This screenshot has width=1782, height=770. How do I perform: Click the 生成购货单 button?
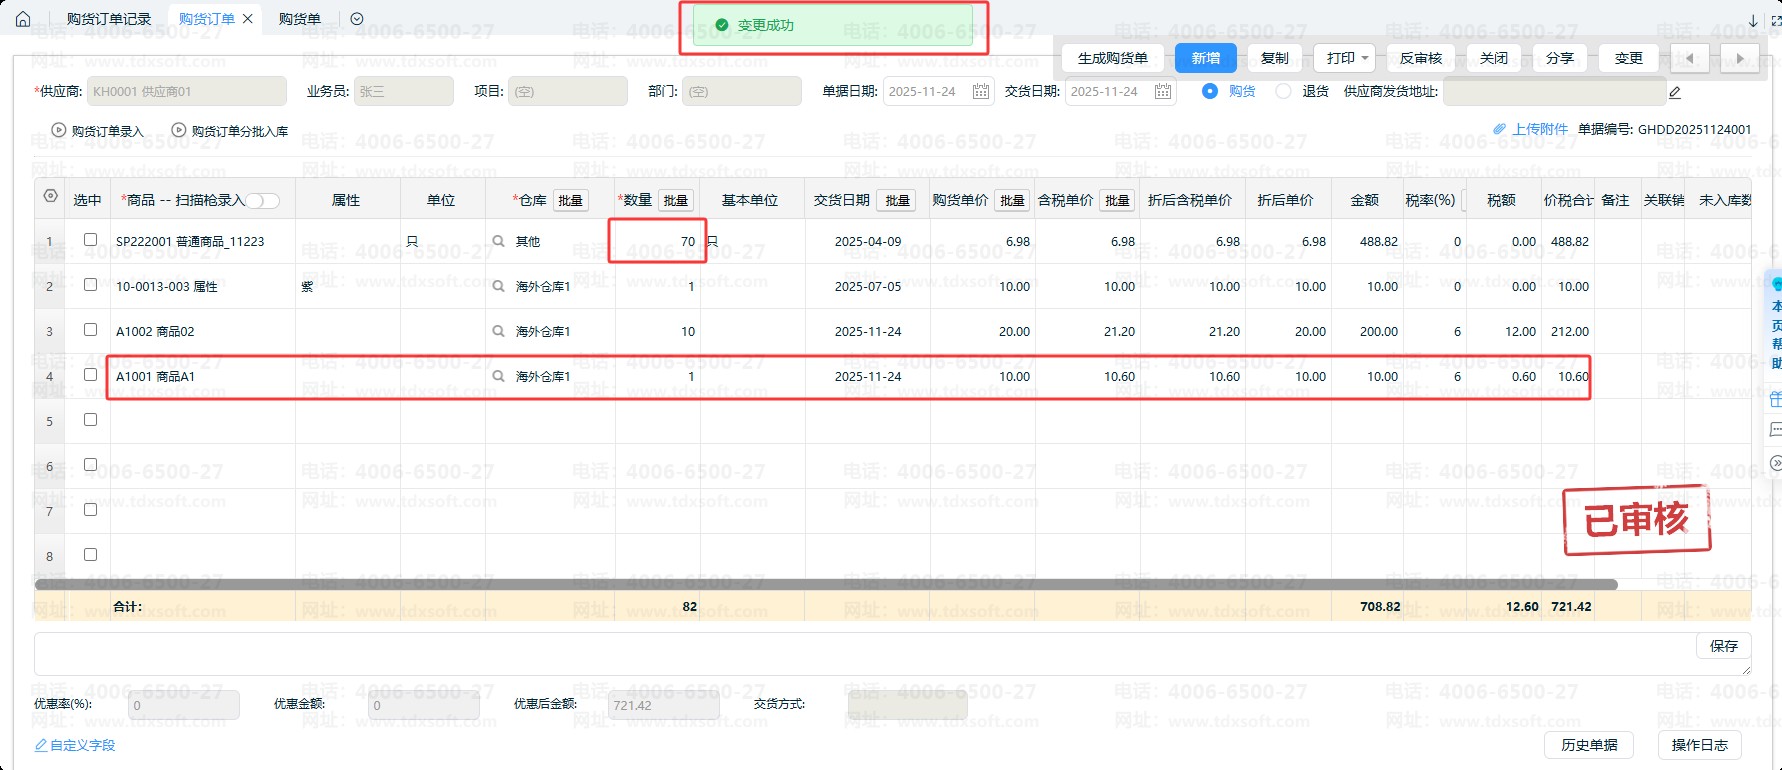click(x=1113, y=58)
